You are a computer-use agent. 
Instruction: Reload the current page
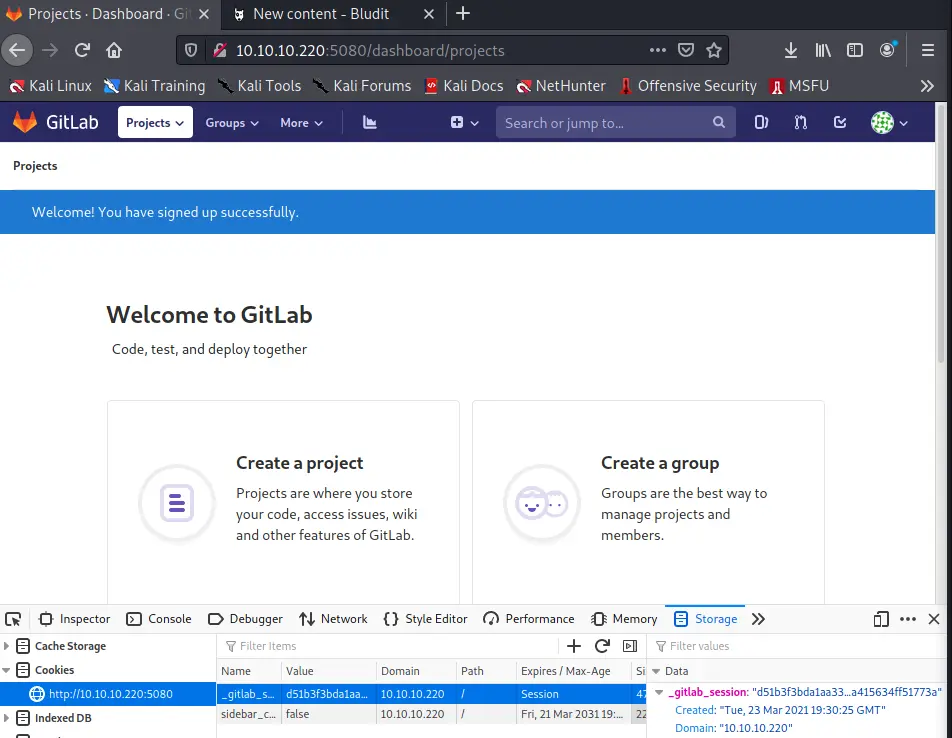[x=83, y=50]
